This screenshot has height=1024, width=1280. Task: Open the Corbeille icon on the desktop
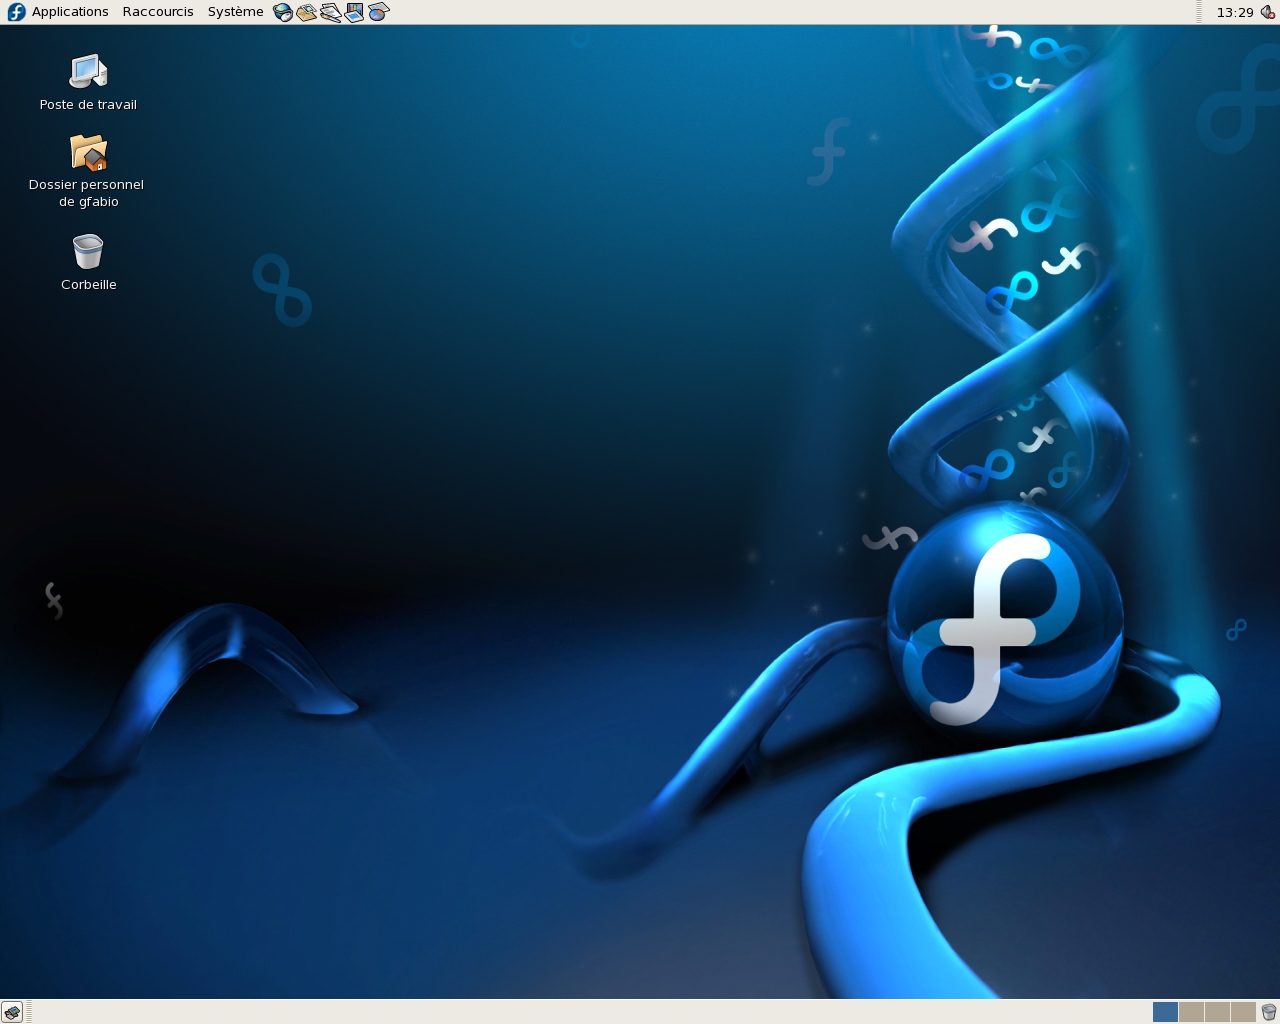[x=88, y=253]
